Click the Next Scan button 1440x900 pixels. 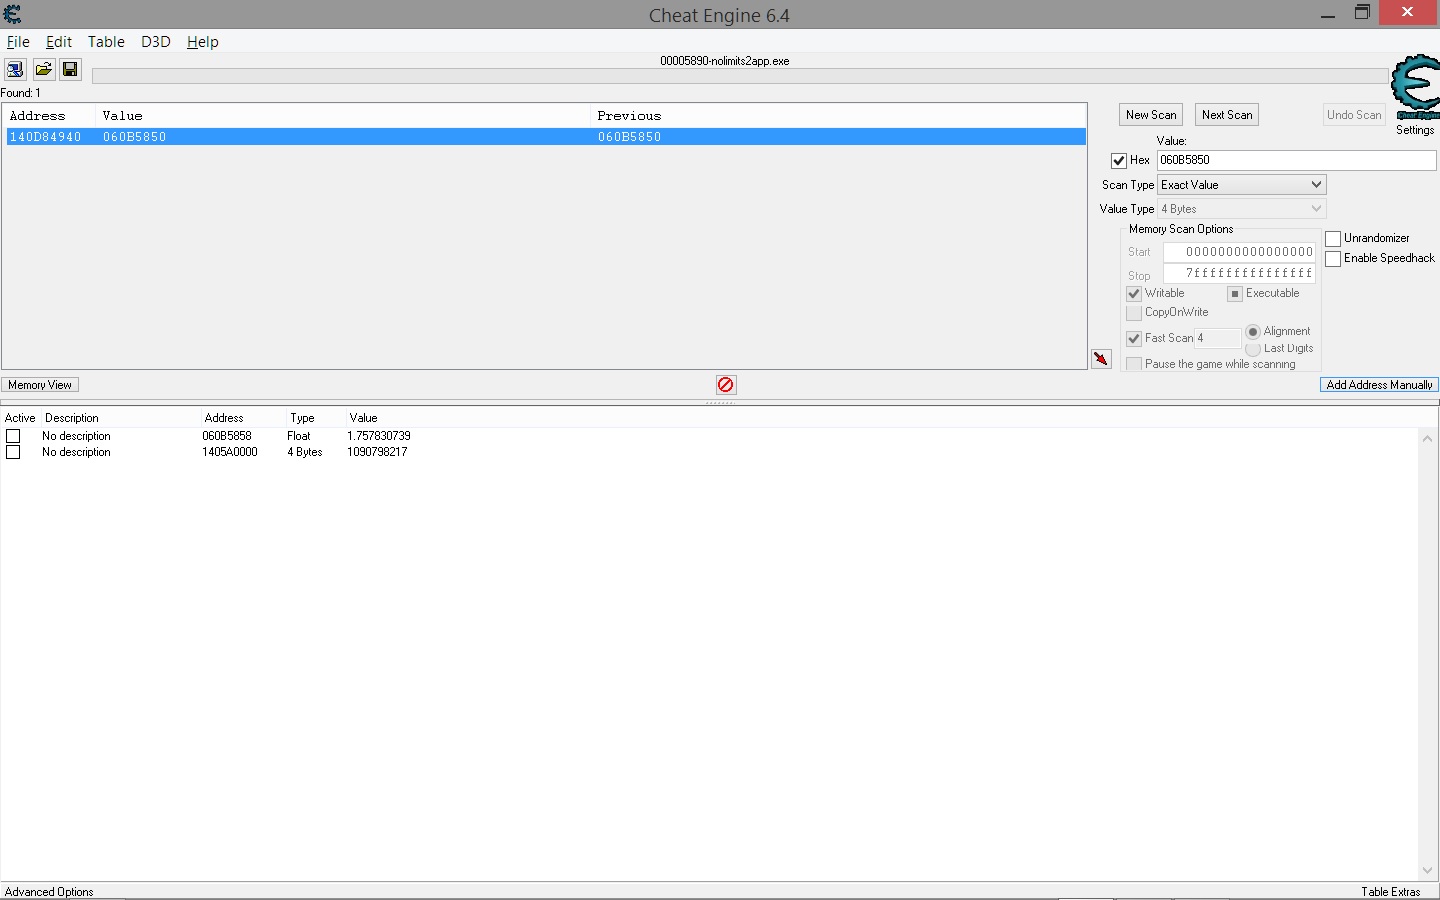pos(1227,115)
